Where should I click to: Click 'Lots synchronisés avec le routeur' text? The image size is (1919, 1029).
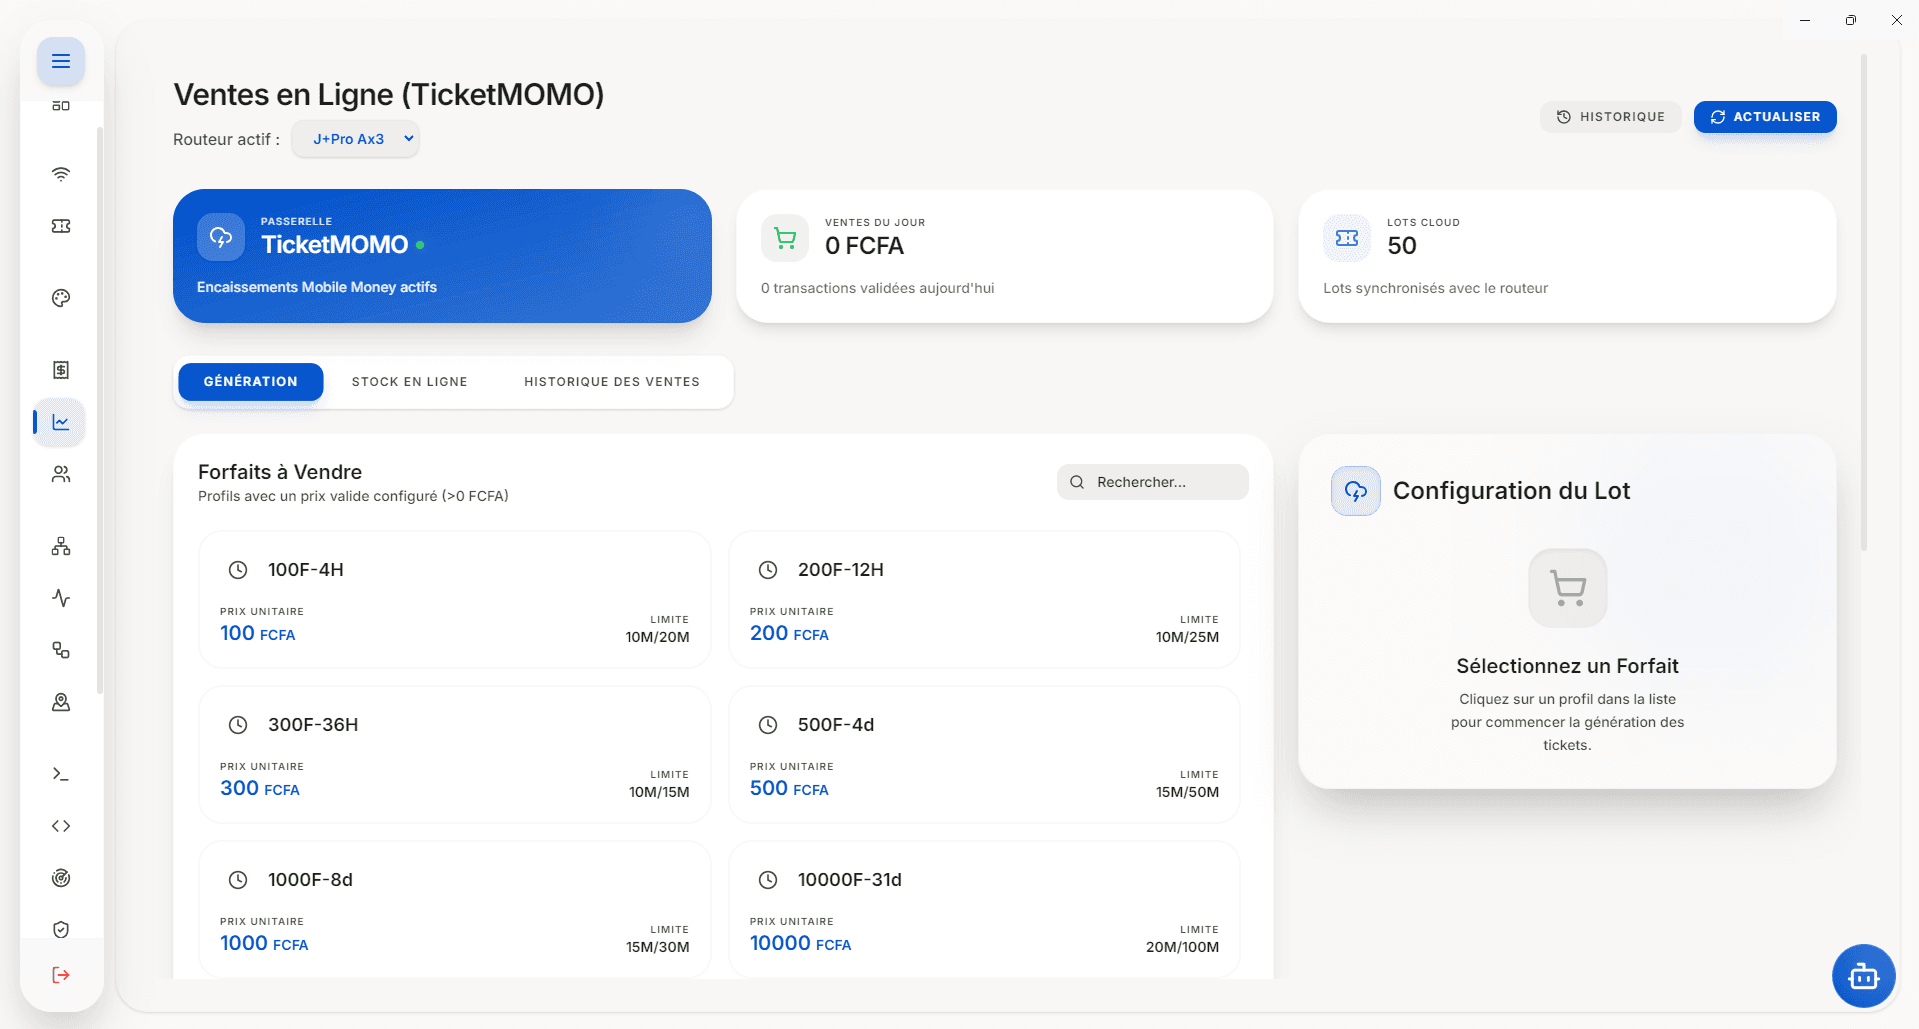click(1436, 288)
